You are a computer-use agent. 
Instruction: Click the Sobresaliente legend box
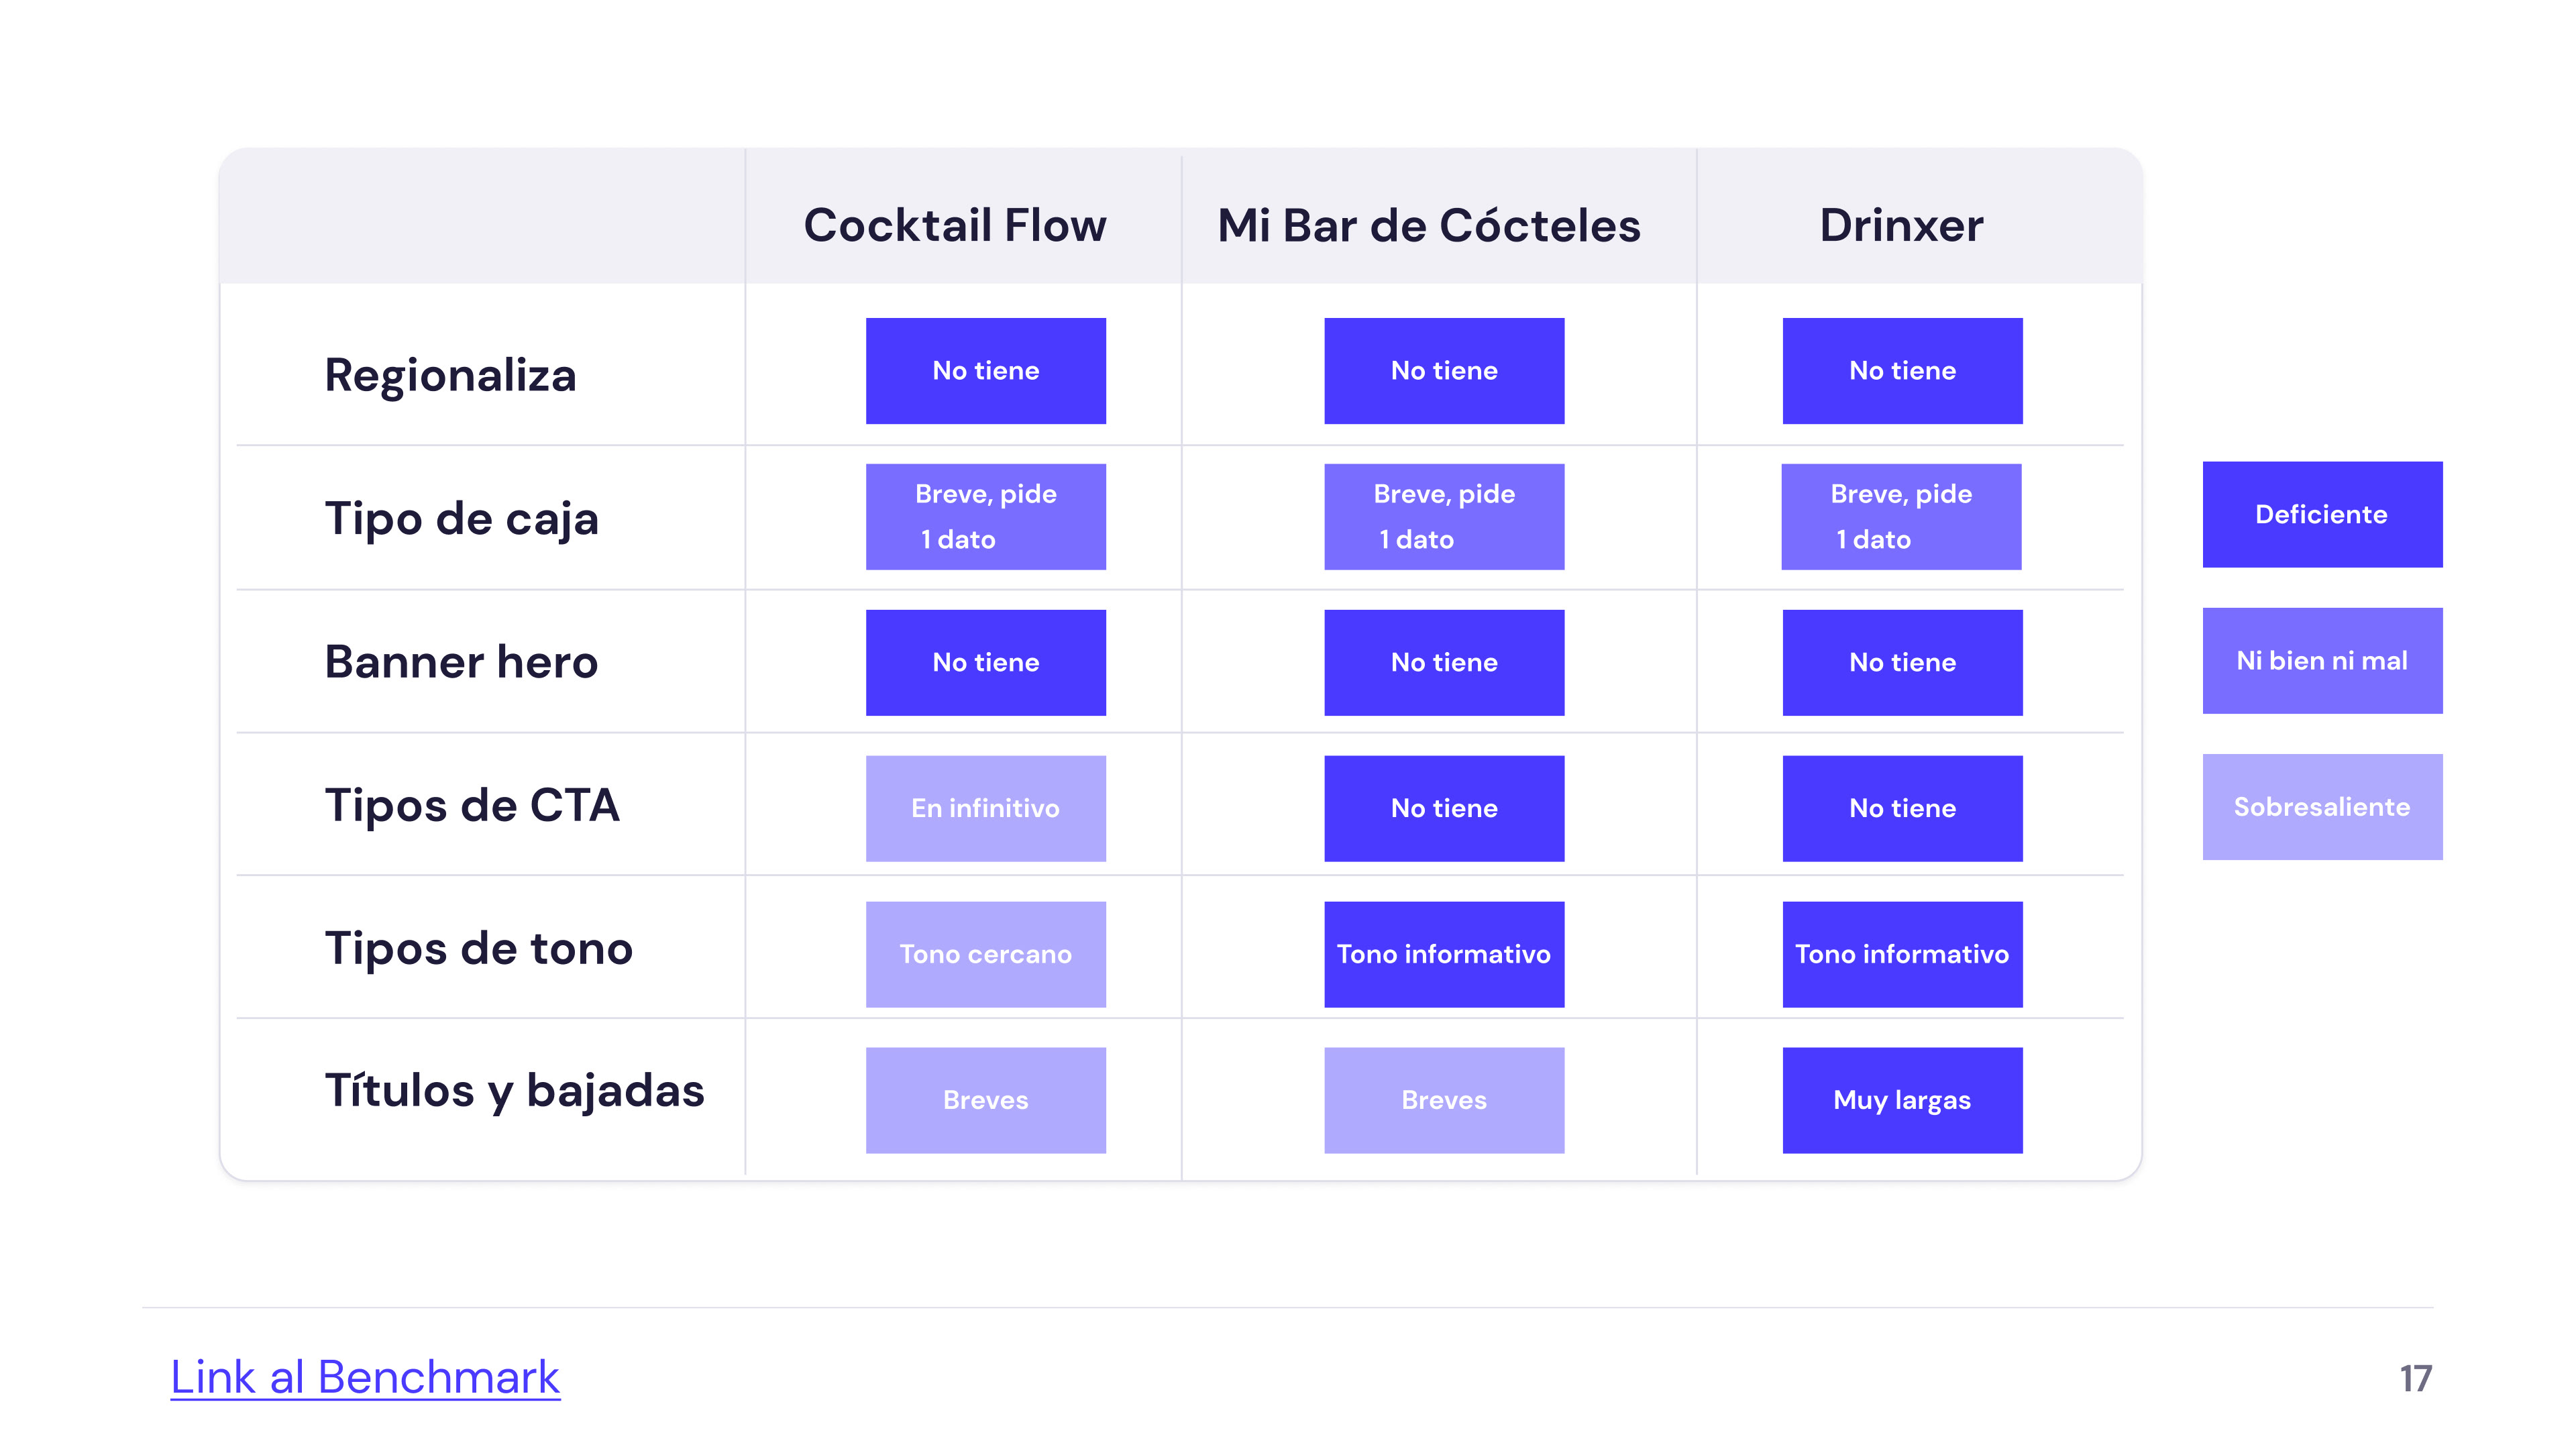[2321, 806]
